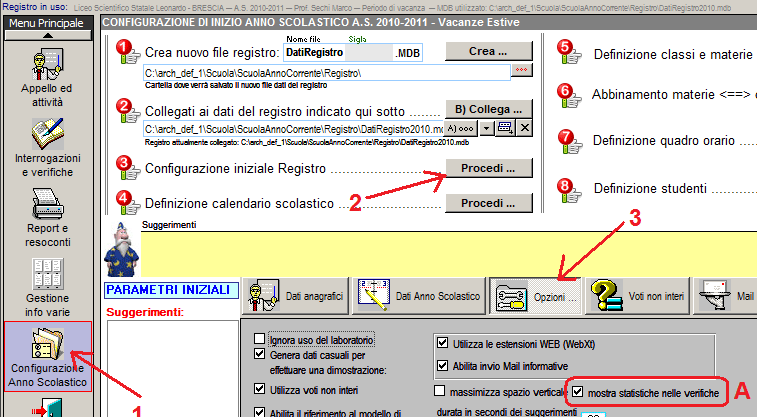Click Procedi for Configurazione iniziale Registro

click(x=488, y=167)
